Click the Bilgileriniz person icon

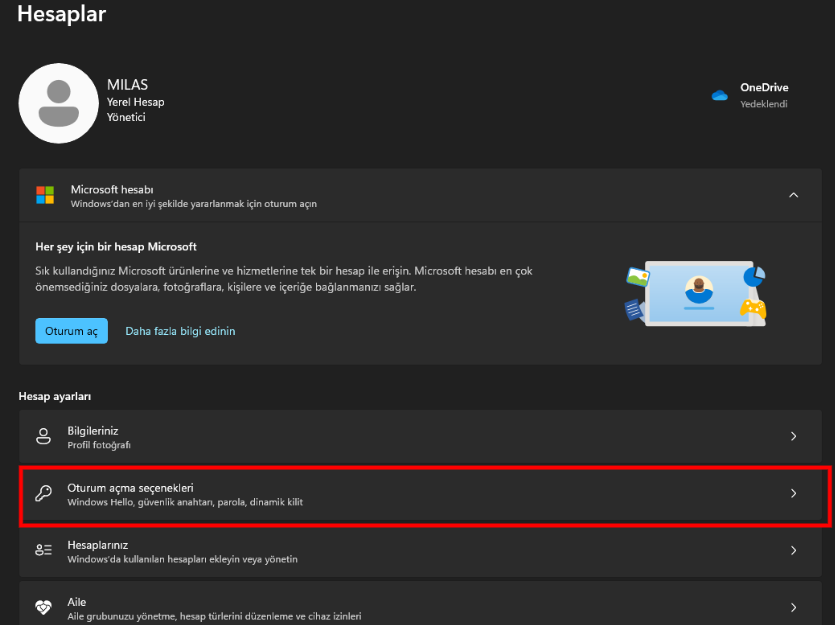(43, 437)
